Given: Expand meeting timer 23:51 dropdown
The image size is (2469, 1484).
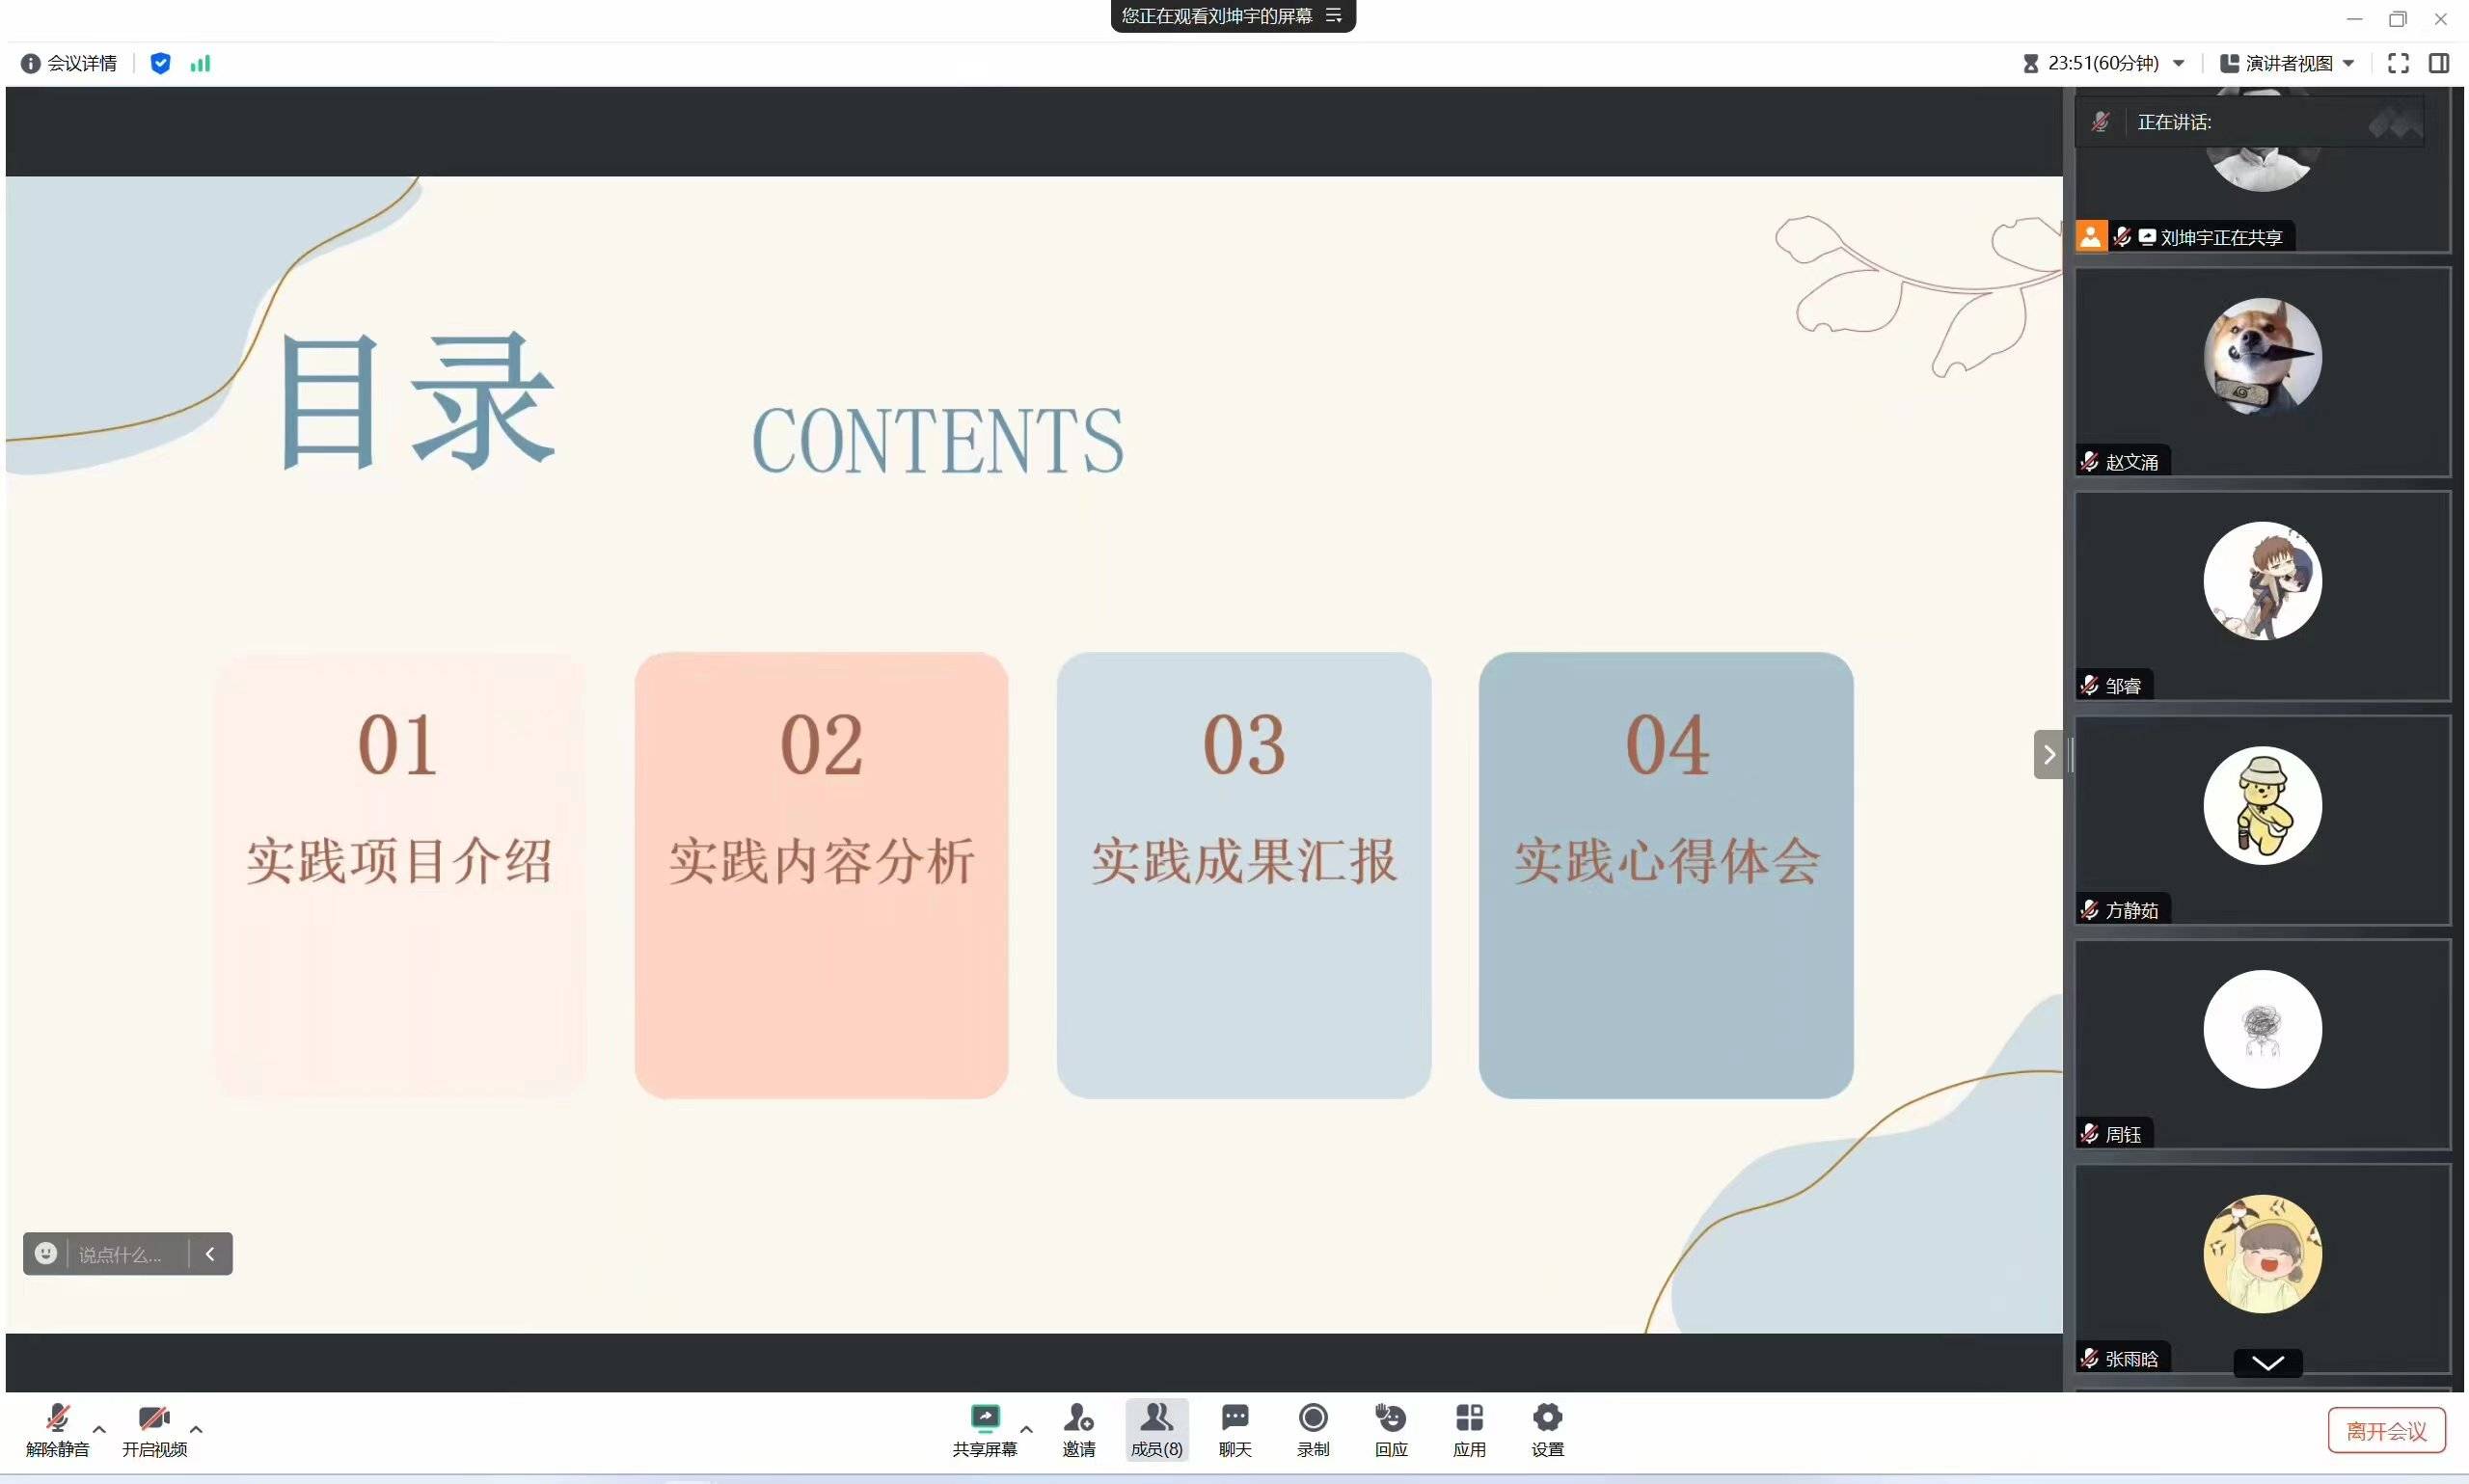Looking at the screenshot, I should click(x=2177, y=63).
